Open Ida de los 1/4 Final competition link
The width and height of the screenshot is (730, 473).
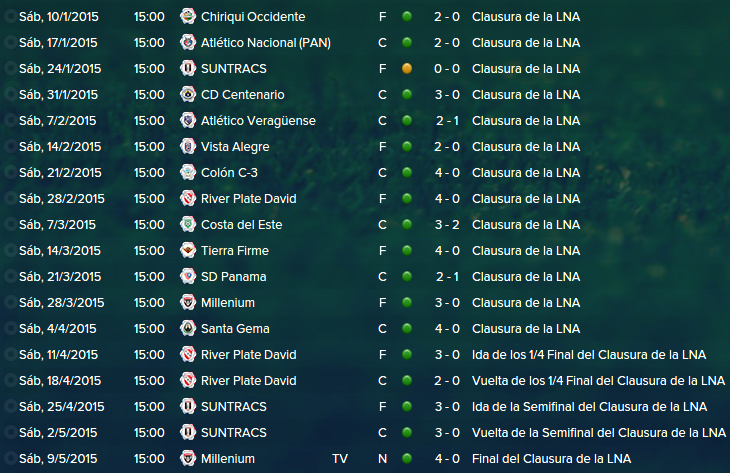pos(588,355)
